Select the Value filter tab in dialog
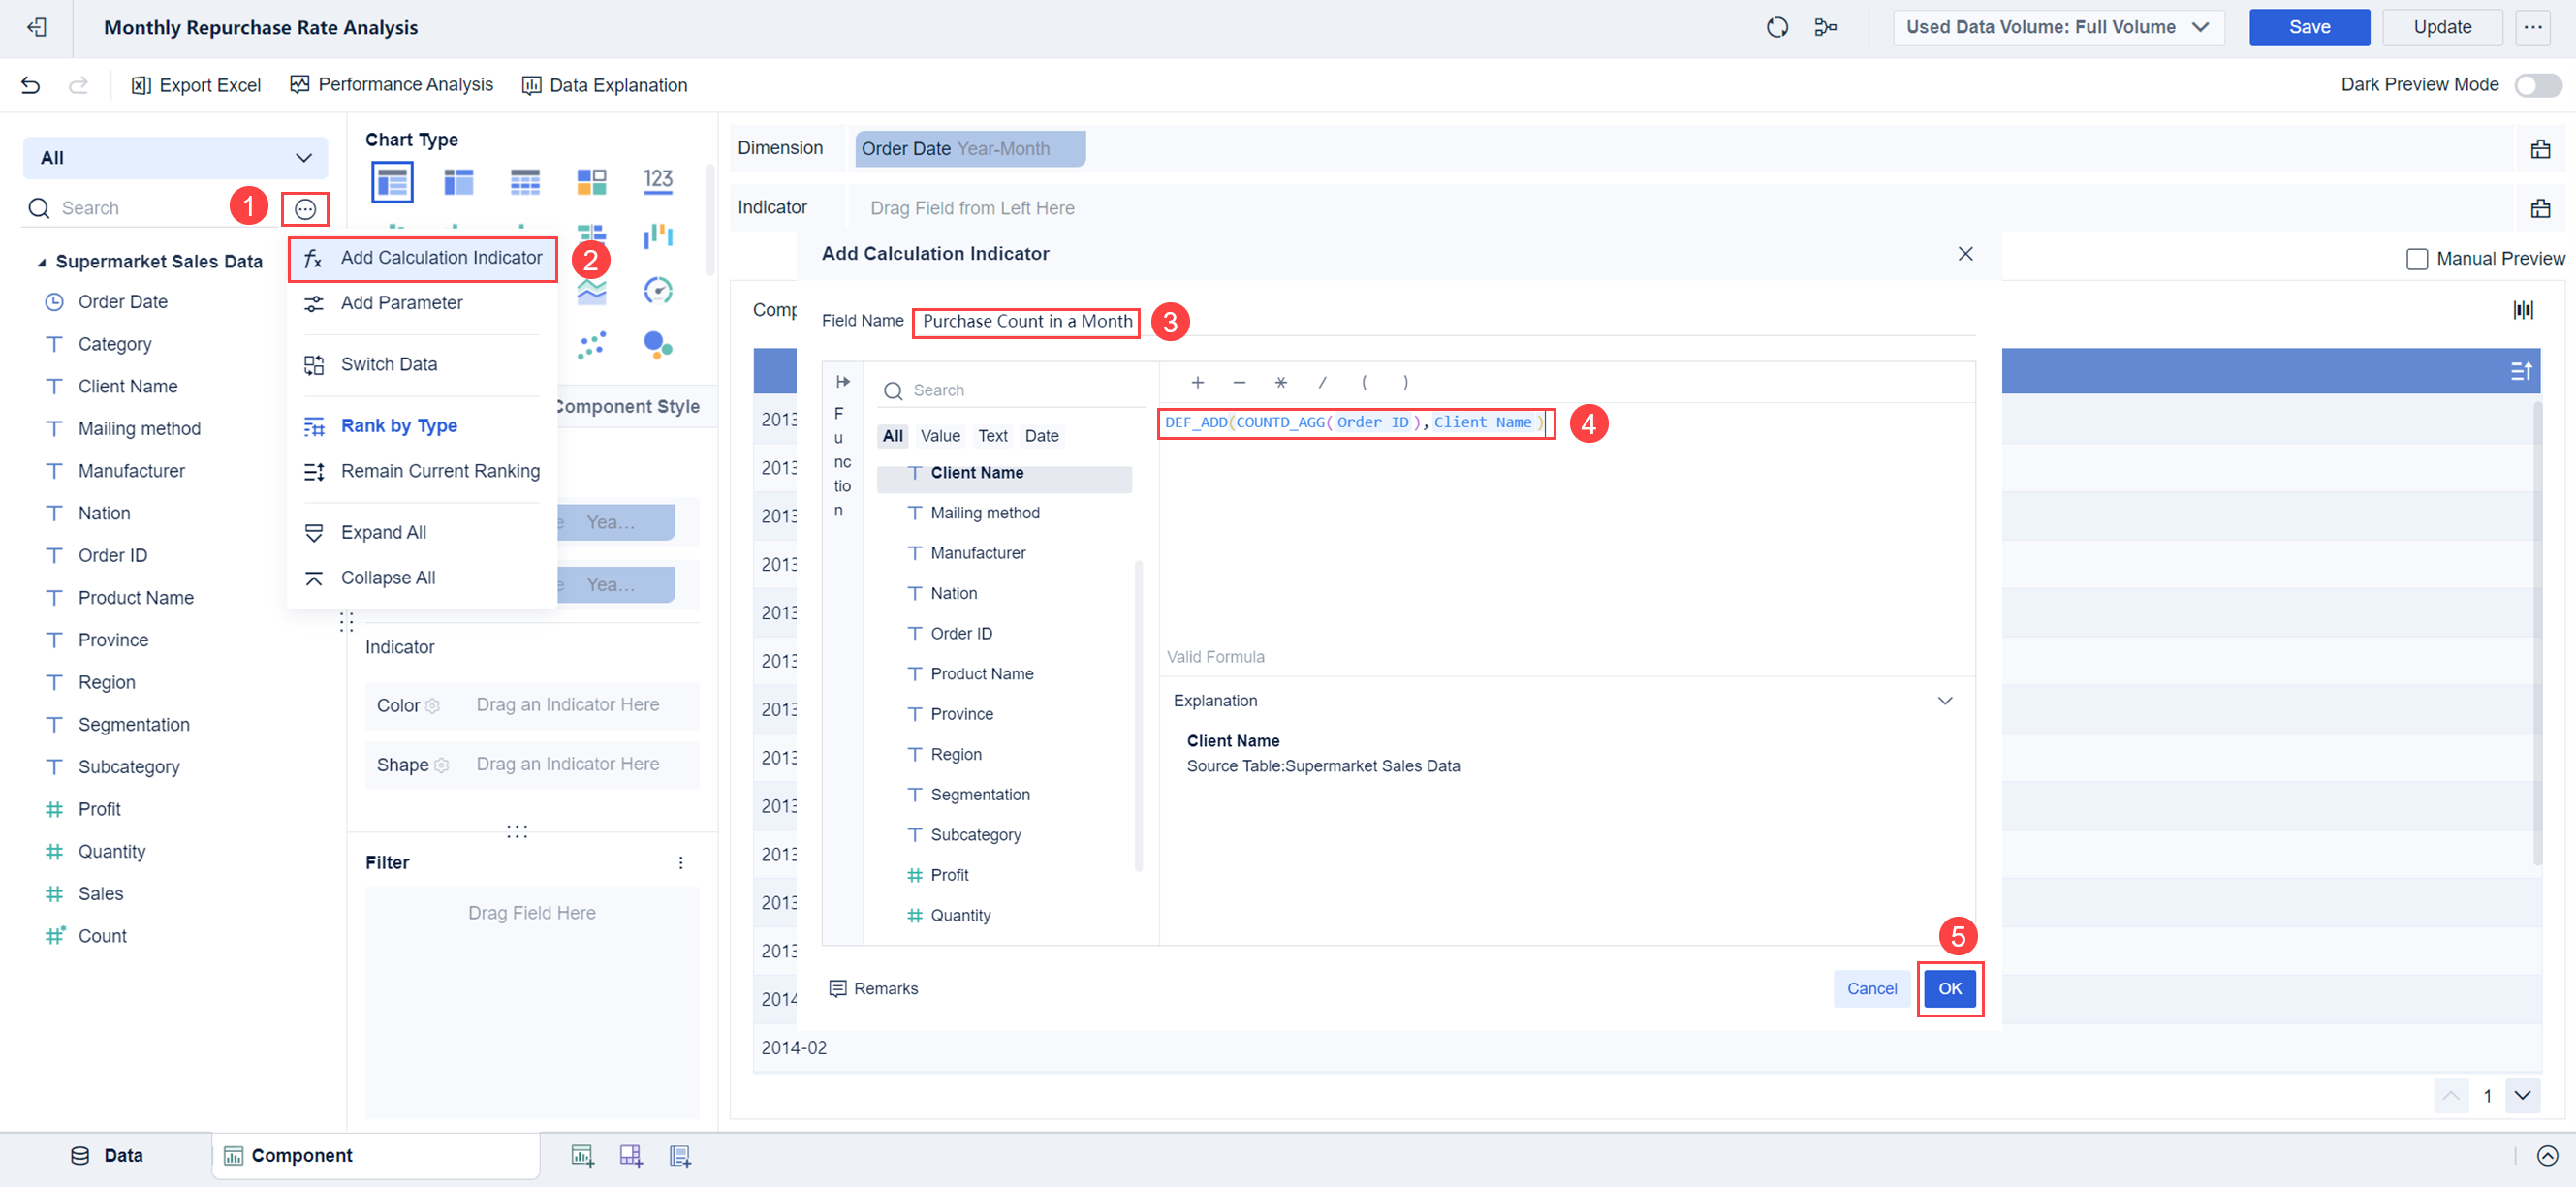This screenshot has width=2576, height=1187. [939, 436]
